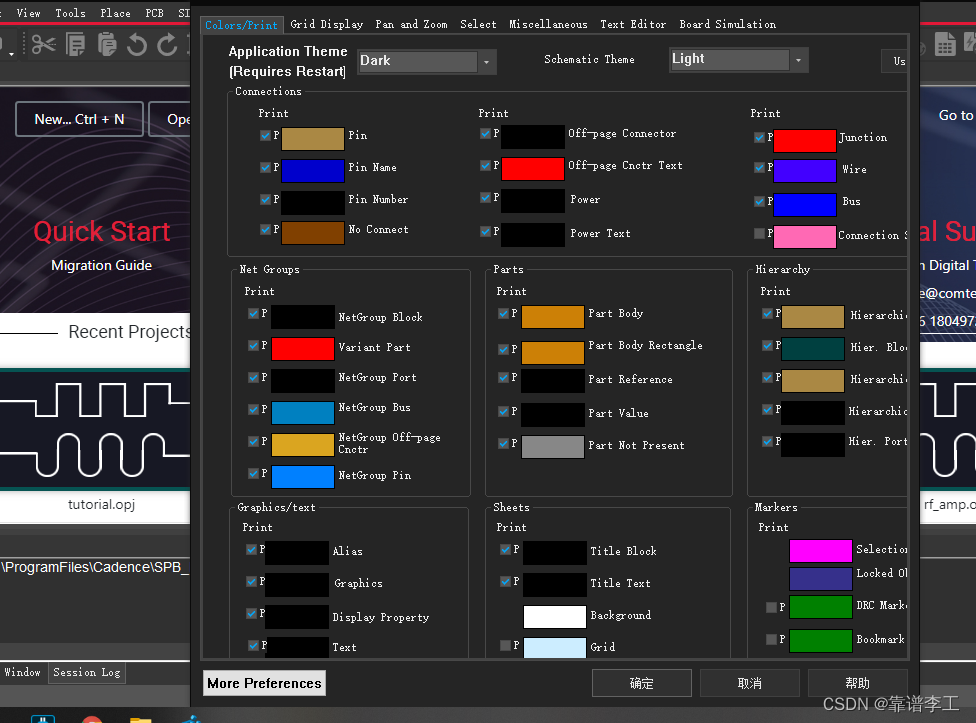Open the View menu in main window
976x723 pixels.
pyautogui.click(x=29, y=13)
